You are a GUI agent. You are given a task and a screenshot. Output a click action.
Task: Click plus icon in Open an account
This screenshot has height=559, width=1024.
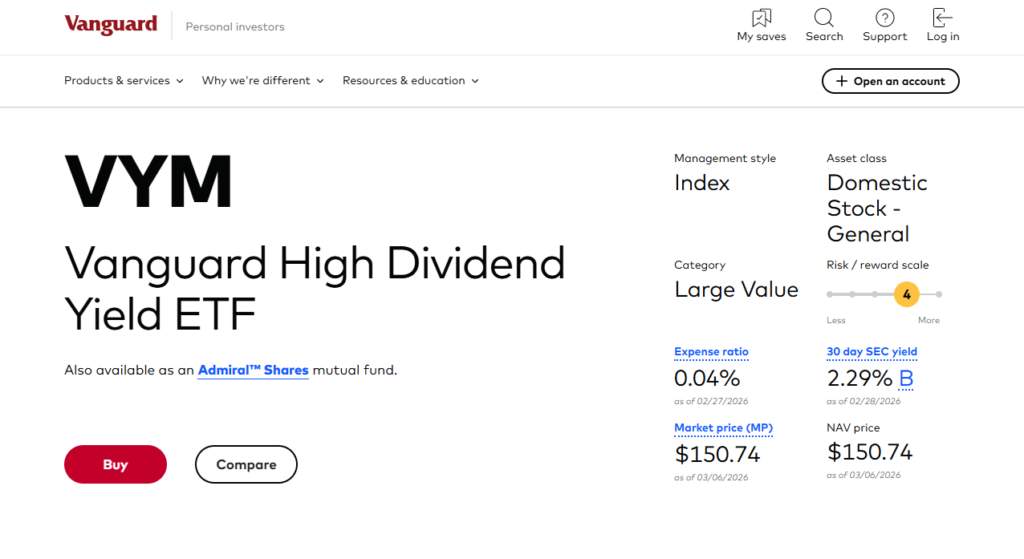[x=842, y=81]
